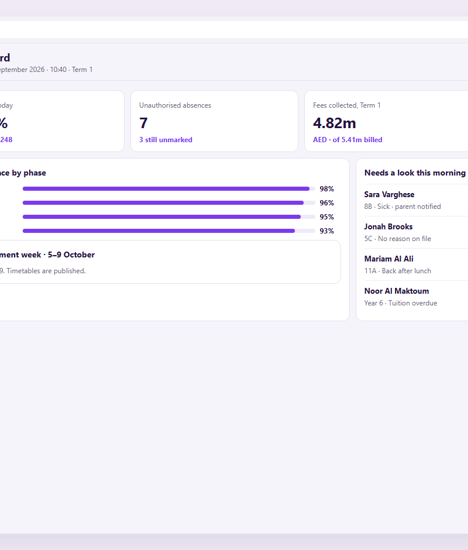Click the 93% label
Image resolution: width=468 pixels, height=550 pixels.
(326, 231)
